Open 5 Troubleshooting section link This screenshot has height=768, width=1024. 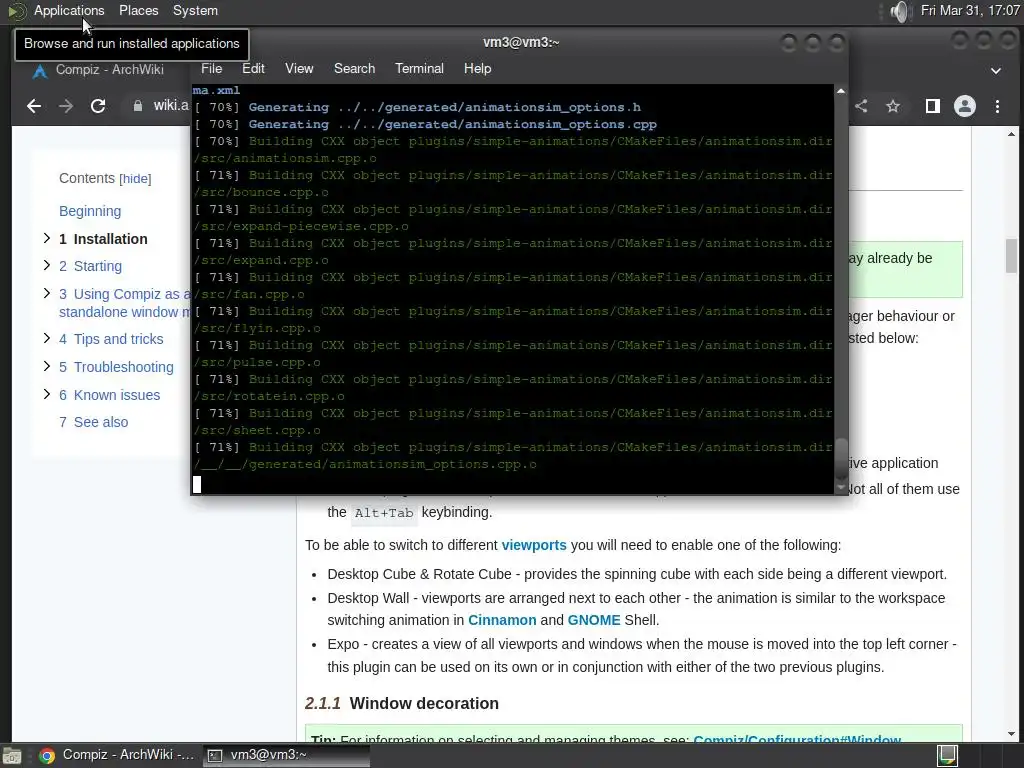click(x=116, y=367)
